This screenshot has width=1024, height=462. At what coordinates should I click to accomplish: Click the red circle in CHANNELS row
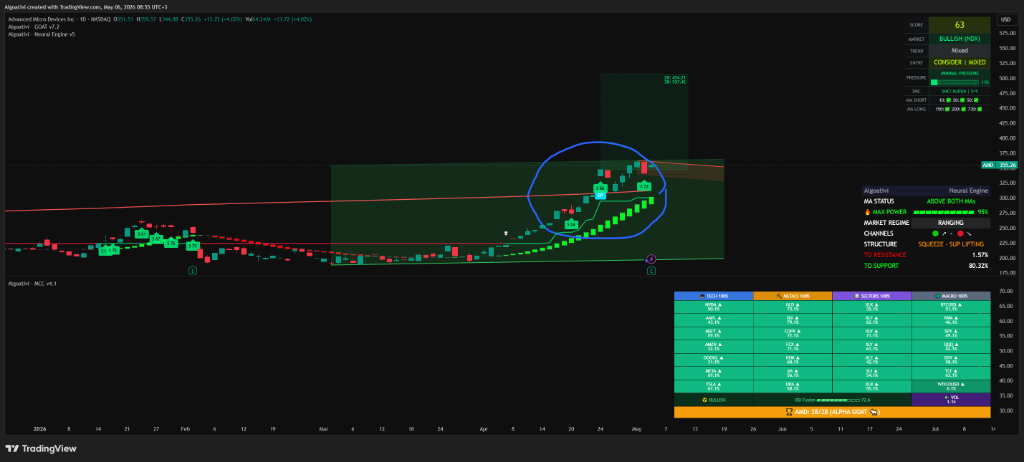(x=960, y=233)
